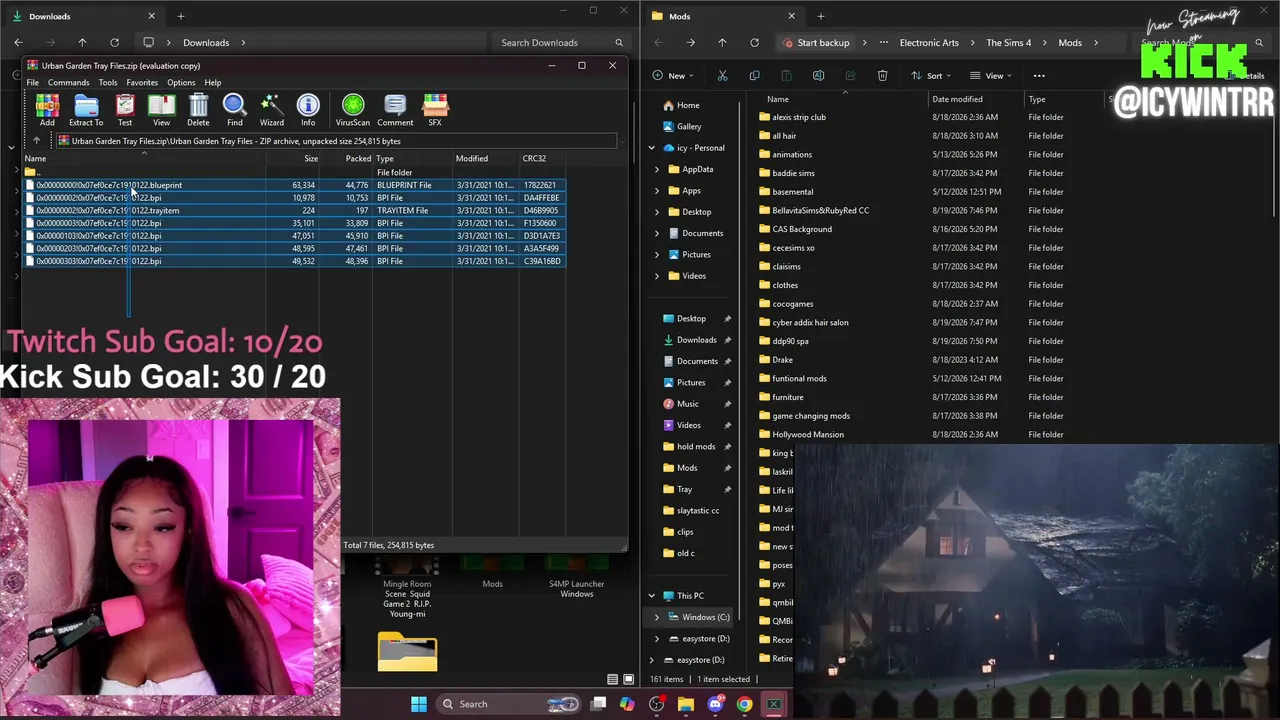Image resolution: width=1280 pixels, height=720 pixels.
Task: Open a new tab in Mods window
Action: 821,16
